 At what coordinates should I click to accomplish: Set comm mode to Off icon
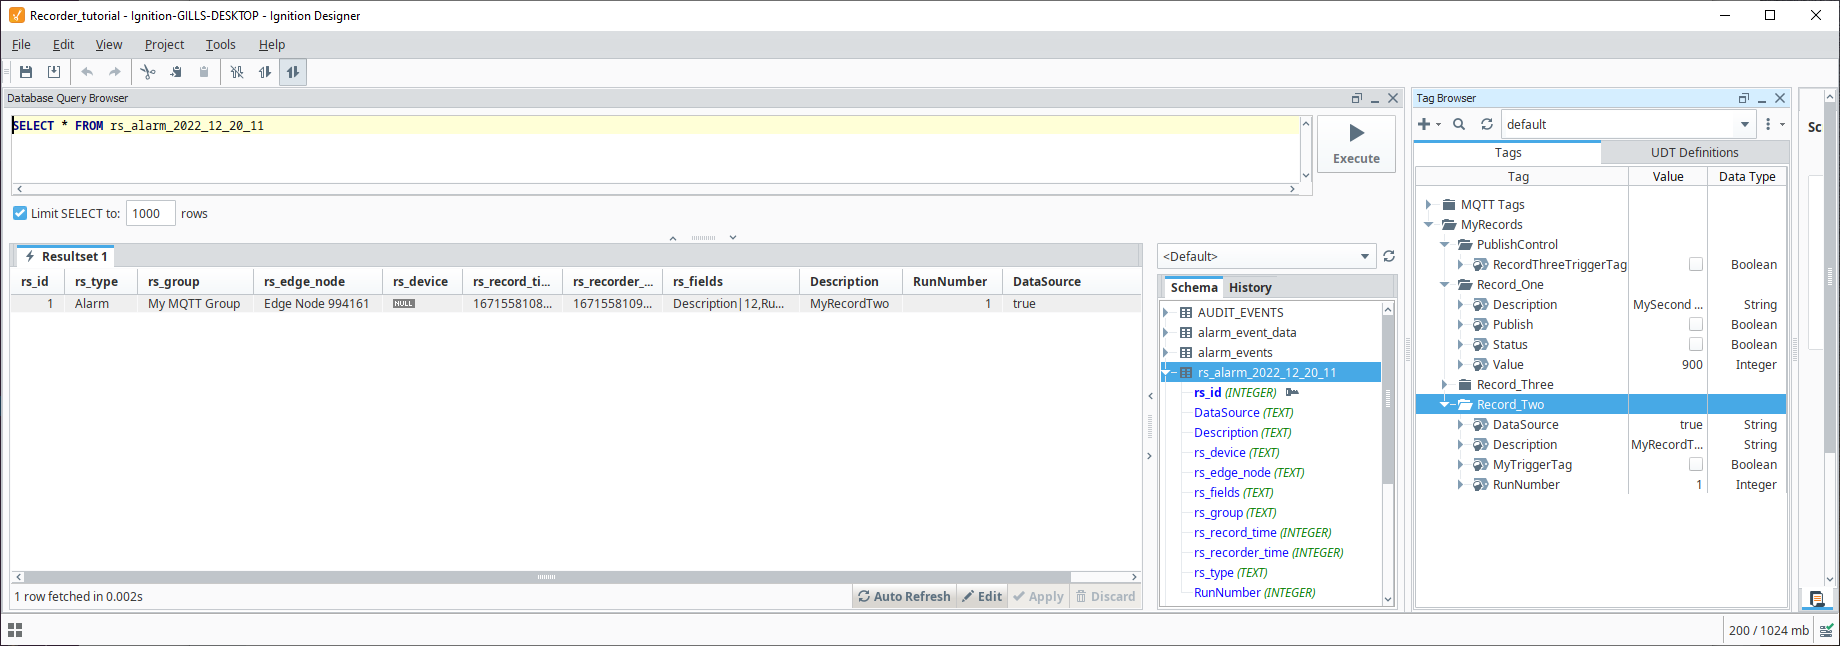[x=237, y=72]
